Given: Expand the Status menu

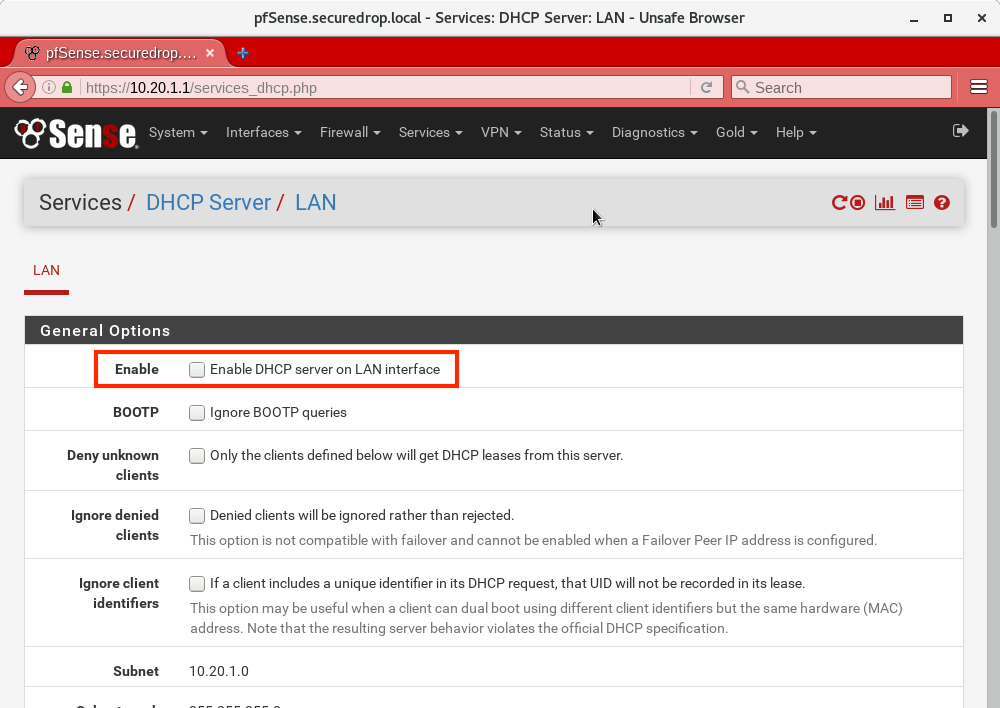Looking at the screenshot, I should [x=566, y=132].
